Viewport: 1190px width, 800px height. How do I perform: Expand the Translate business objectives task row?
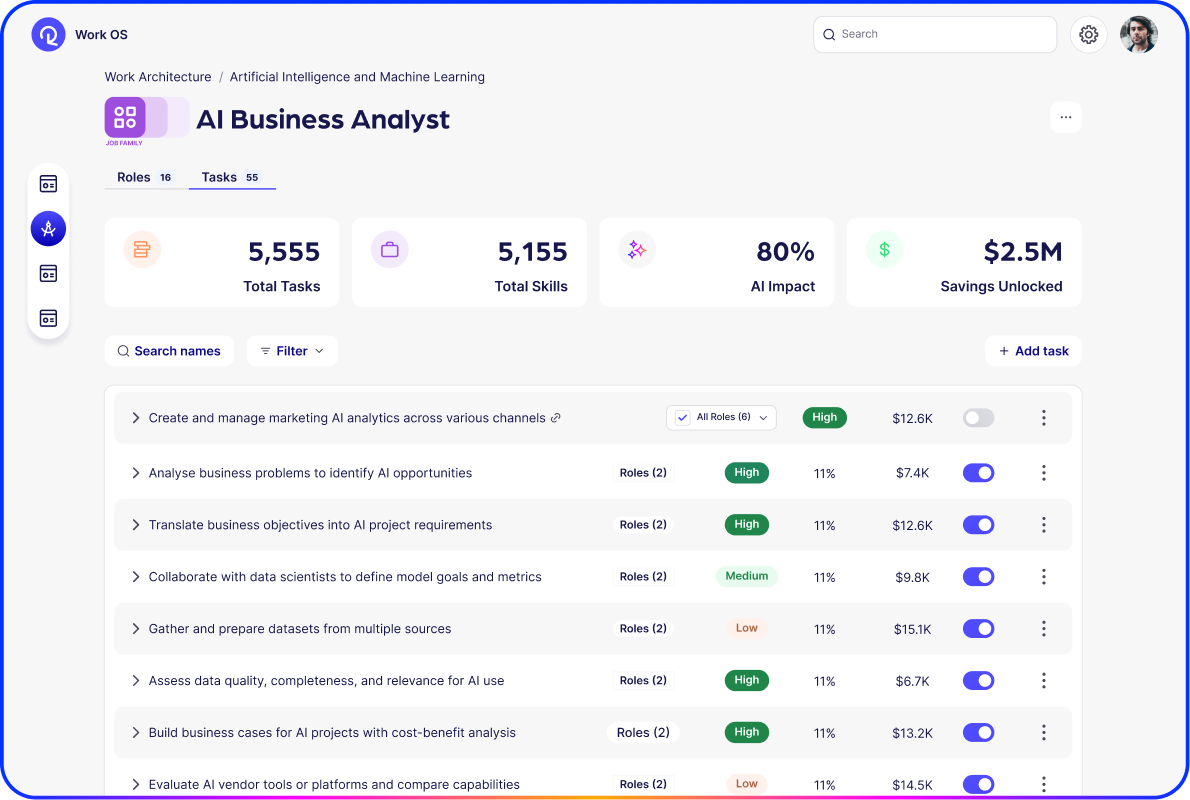[136, 524]
